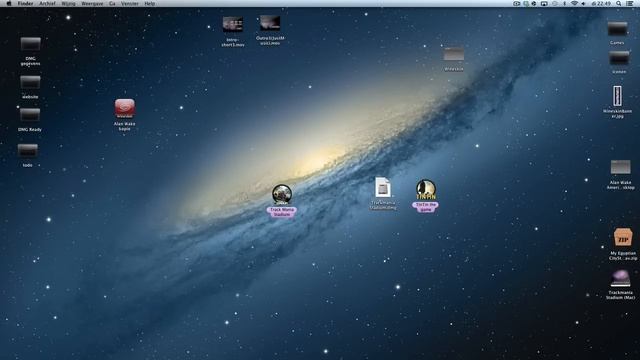The image size is (640, 360).
Task: Click the Bluetooth menu bar icon
Action: click(x=564, y=3)
